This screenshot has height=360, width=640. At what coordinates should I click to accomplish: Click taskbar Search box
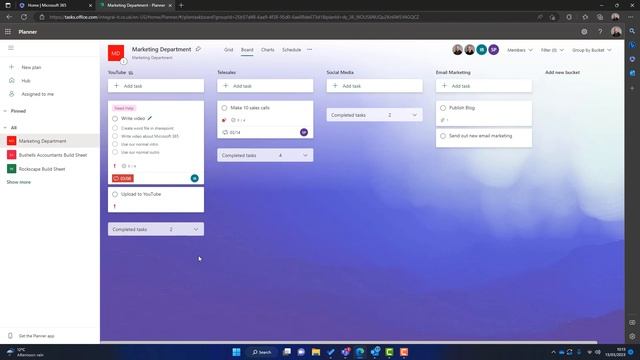point(262,352)
